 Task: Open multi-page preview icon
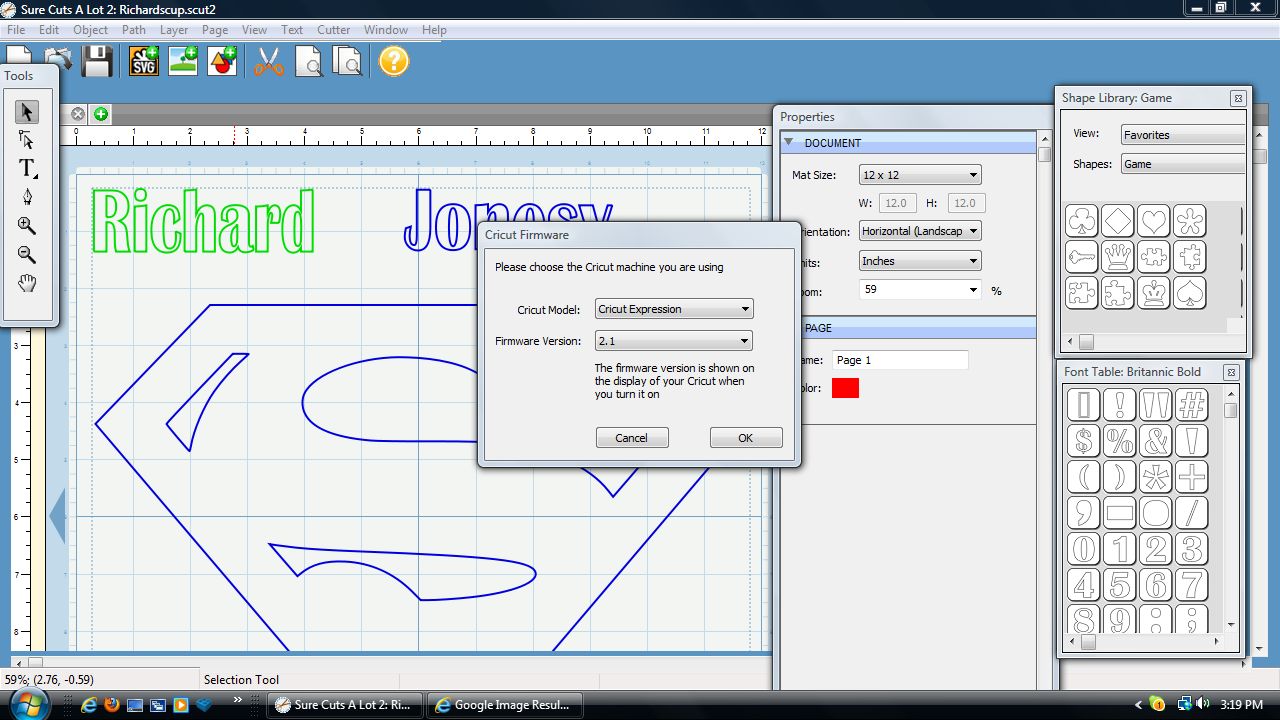point(347,61)
